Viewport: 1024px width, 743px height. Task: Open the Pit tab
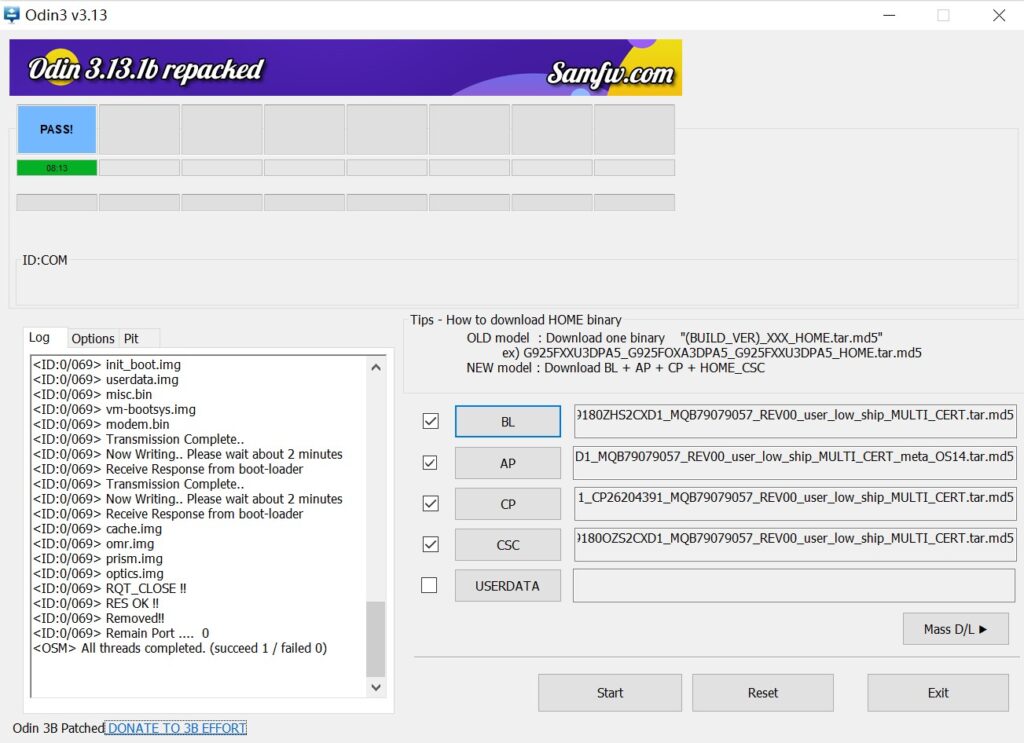click(x=131, y=338)
